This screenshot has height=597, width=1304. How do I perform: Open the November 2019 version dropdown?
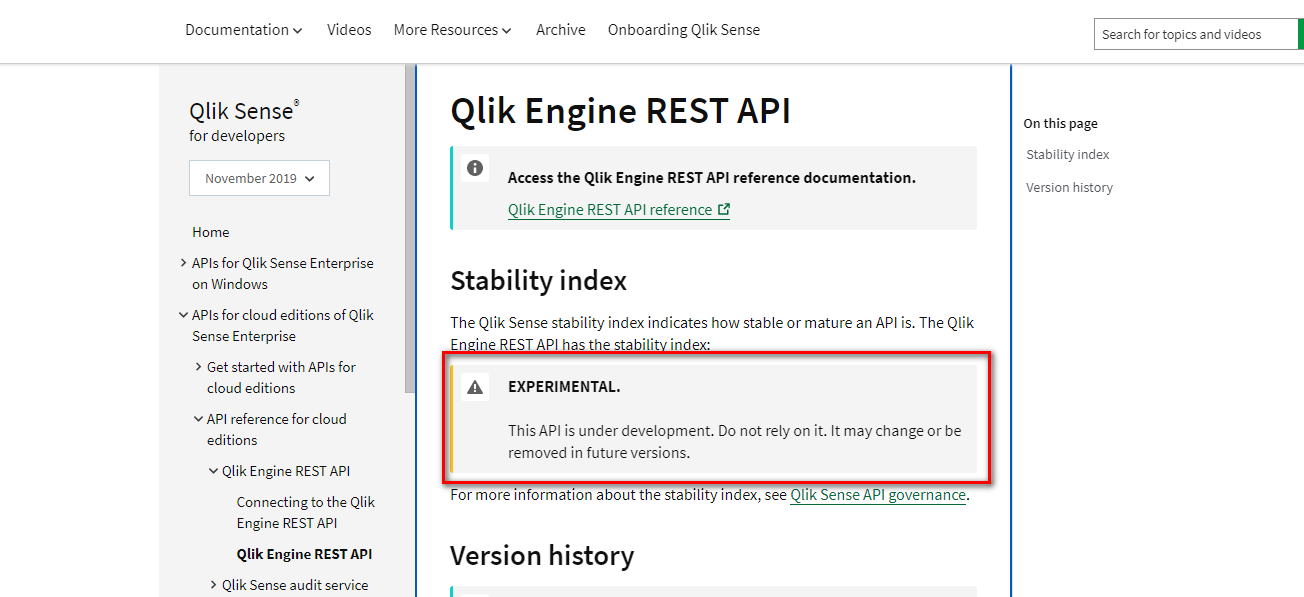coord(259,178)
